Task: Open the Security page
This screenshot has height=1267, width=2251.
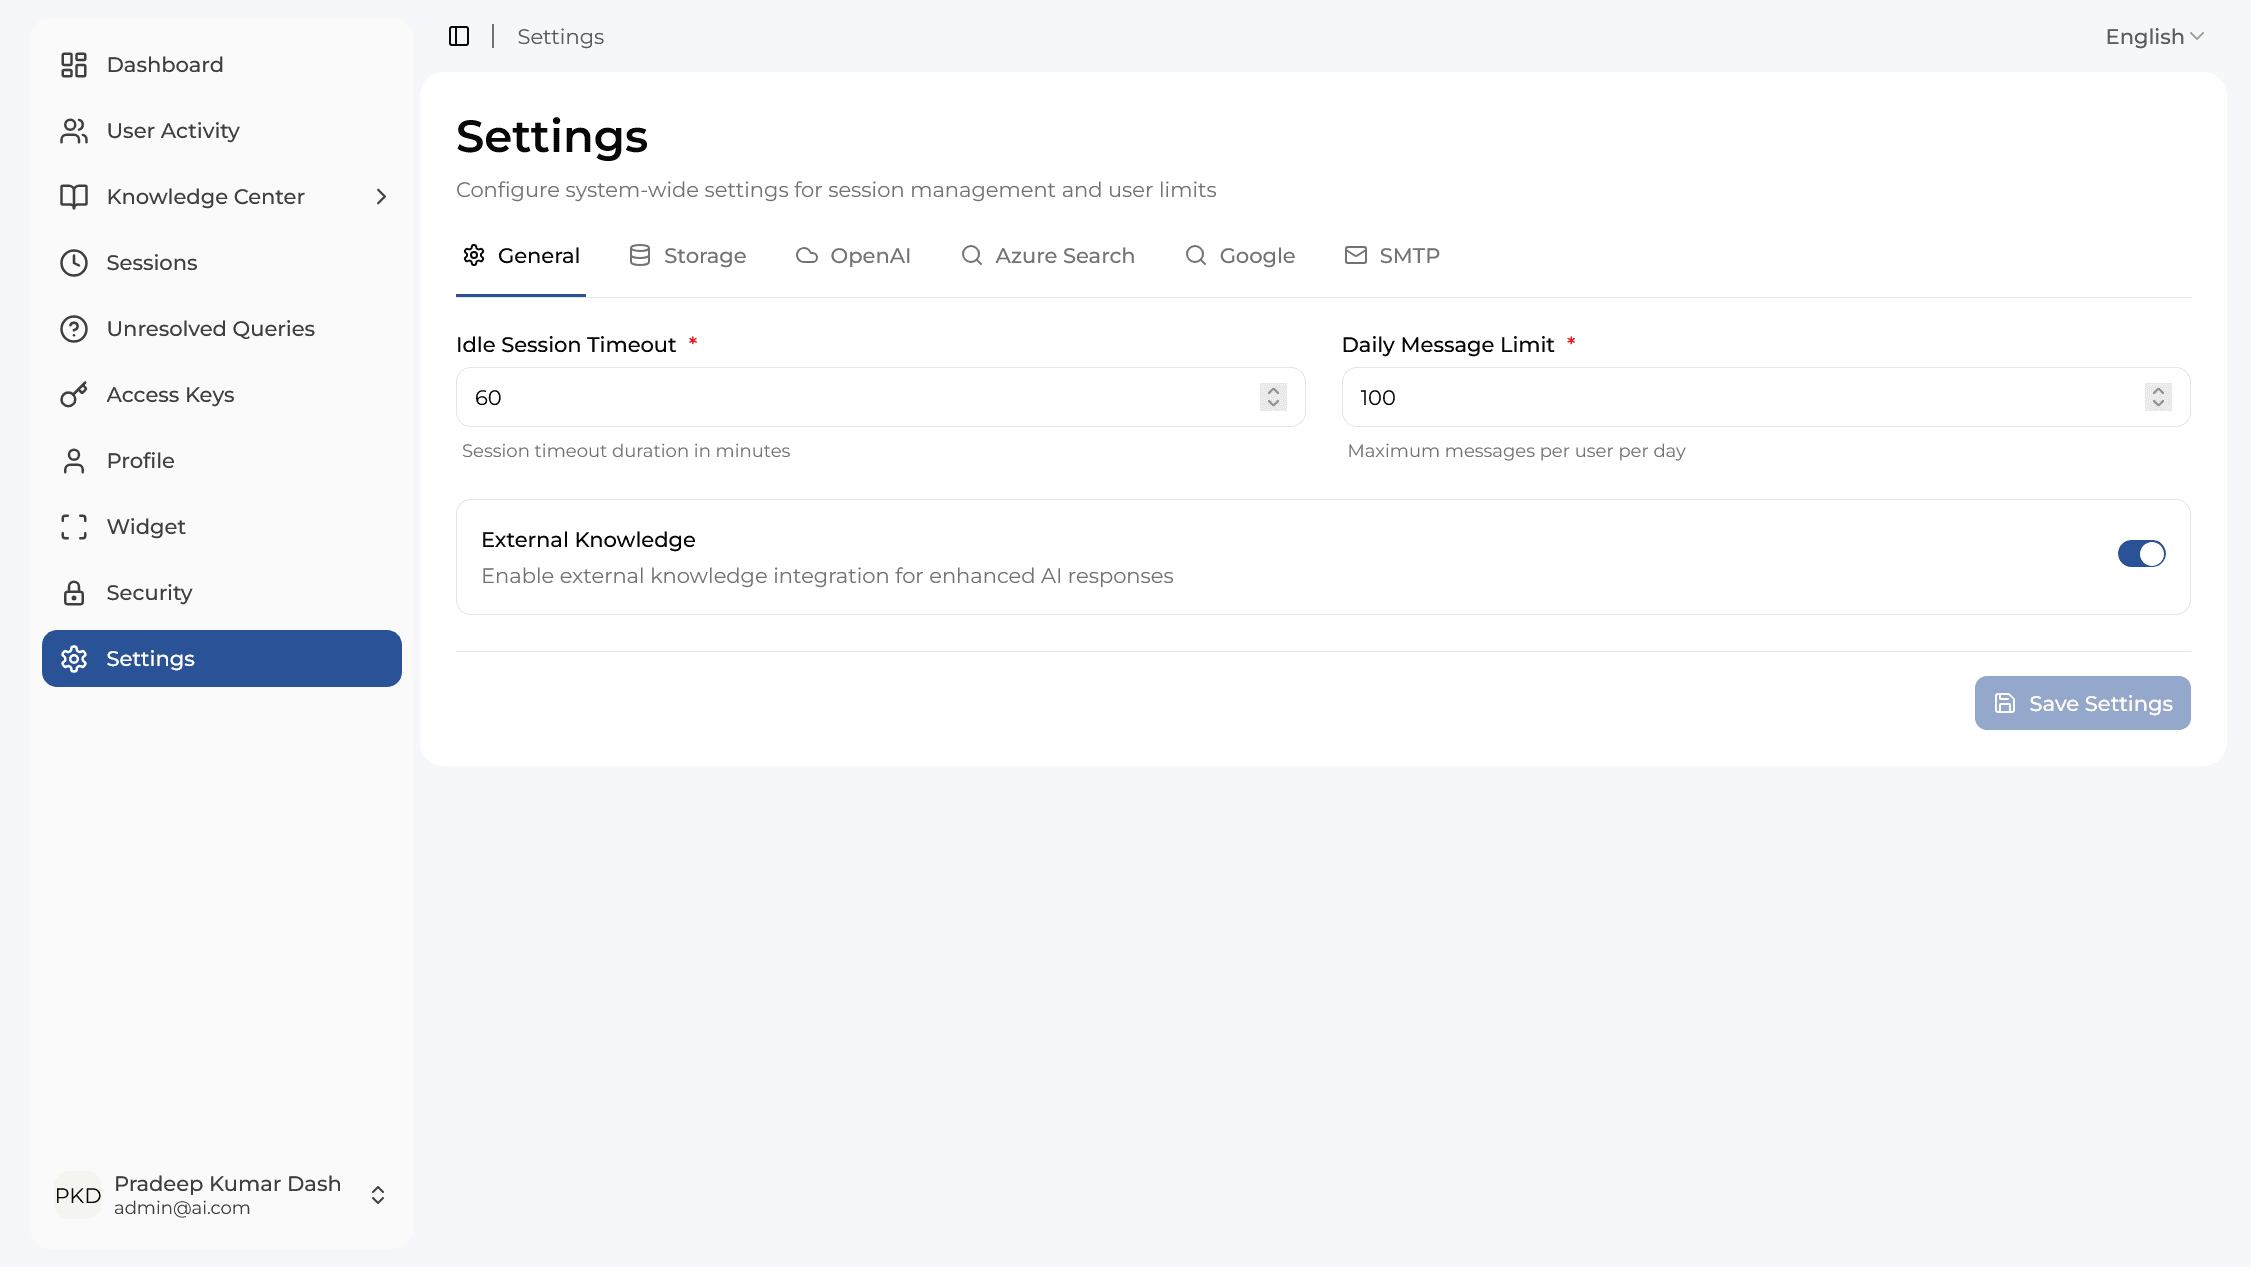Action: click(x=222, y=593)
